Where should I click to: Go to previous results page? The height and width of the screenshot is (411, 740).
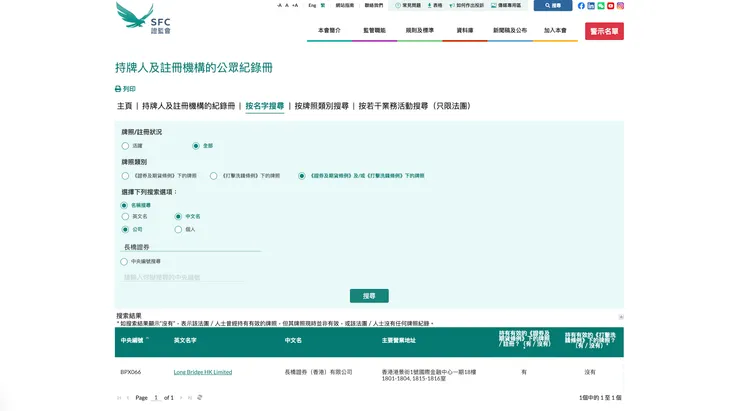(128, 398)
